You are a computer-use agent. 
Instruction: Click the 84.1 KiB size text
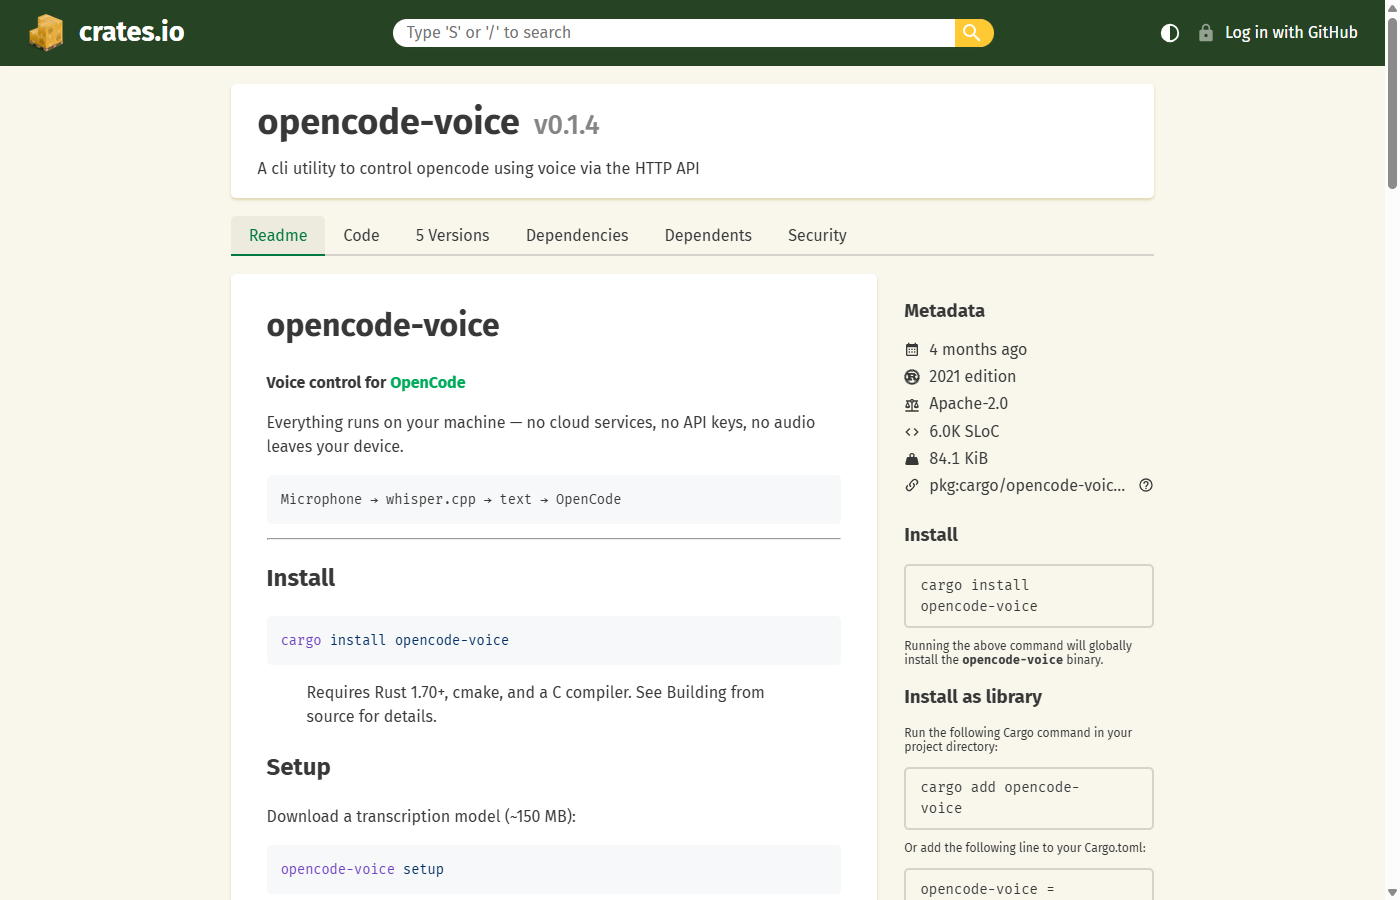(958, 459)
